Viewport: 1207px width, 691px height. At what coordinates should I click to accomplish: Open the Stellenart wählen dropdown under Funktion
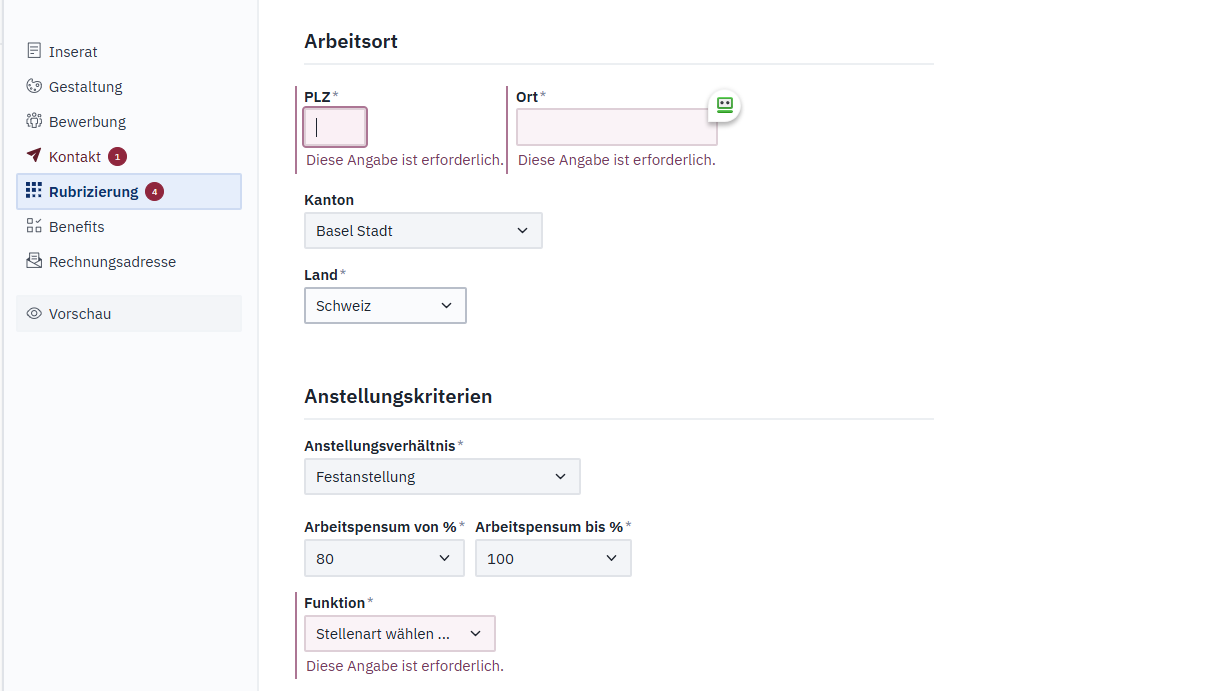(x=399, y=633)
